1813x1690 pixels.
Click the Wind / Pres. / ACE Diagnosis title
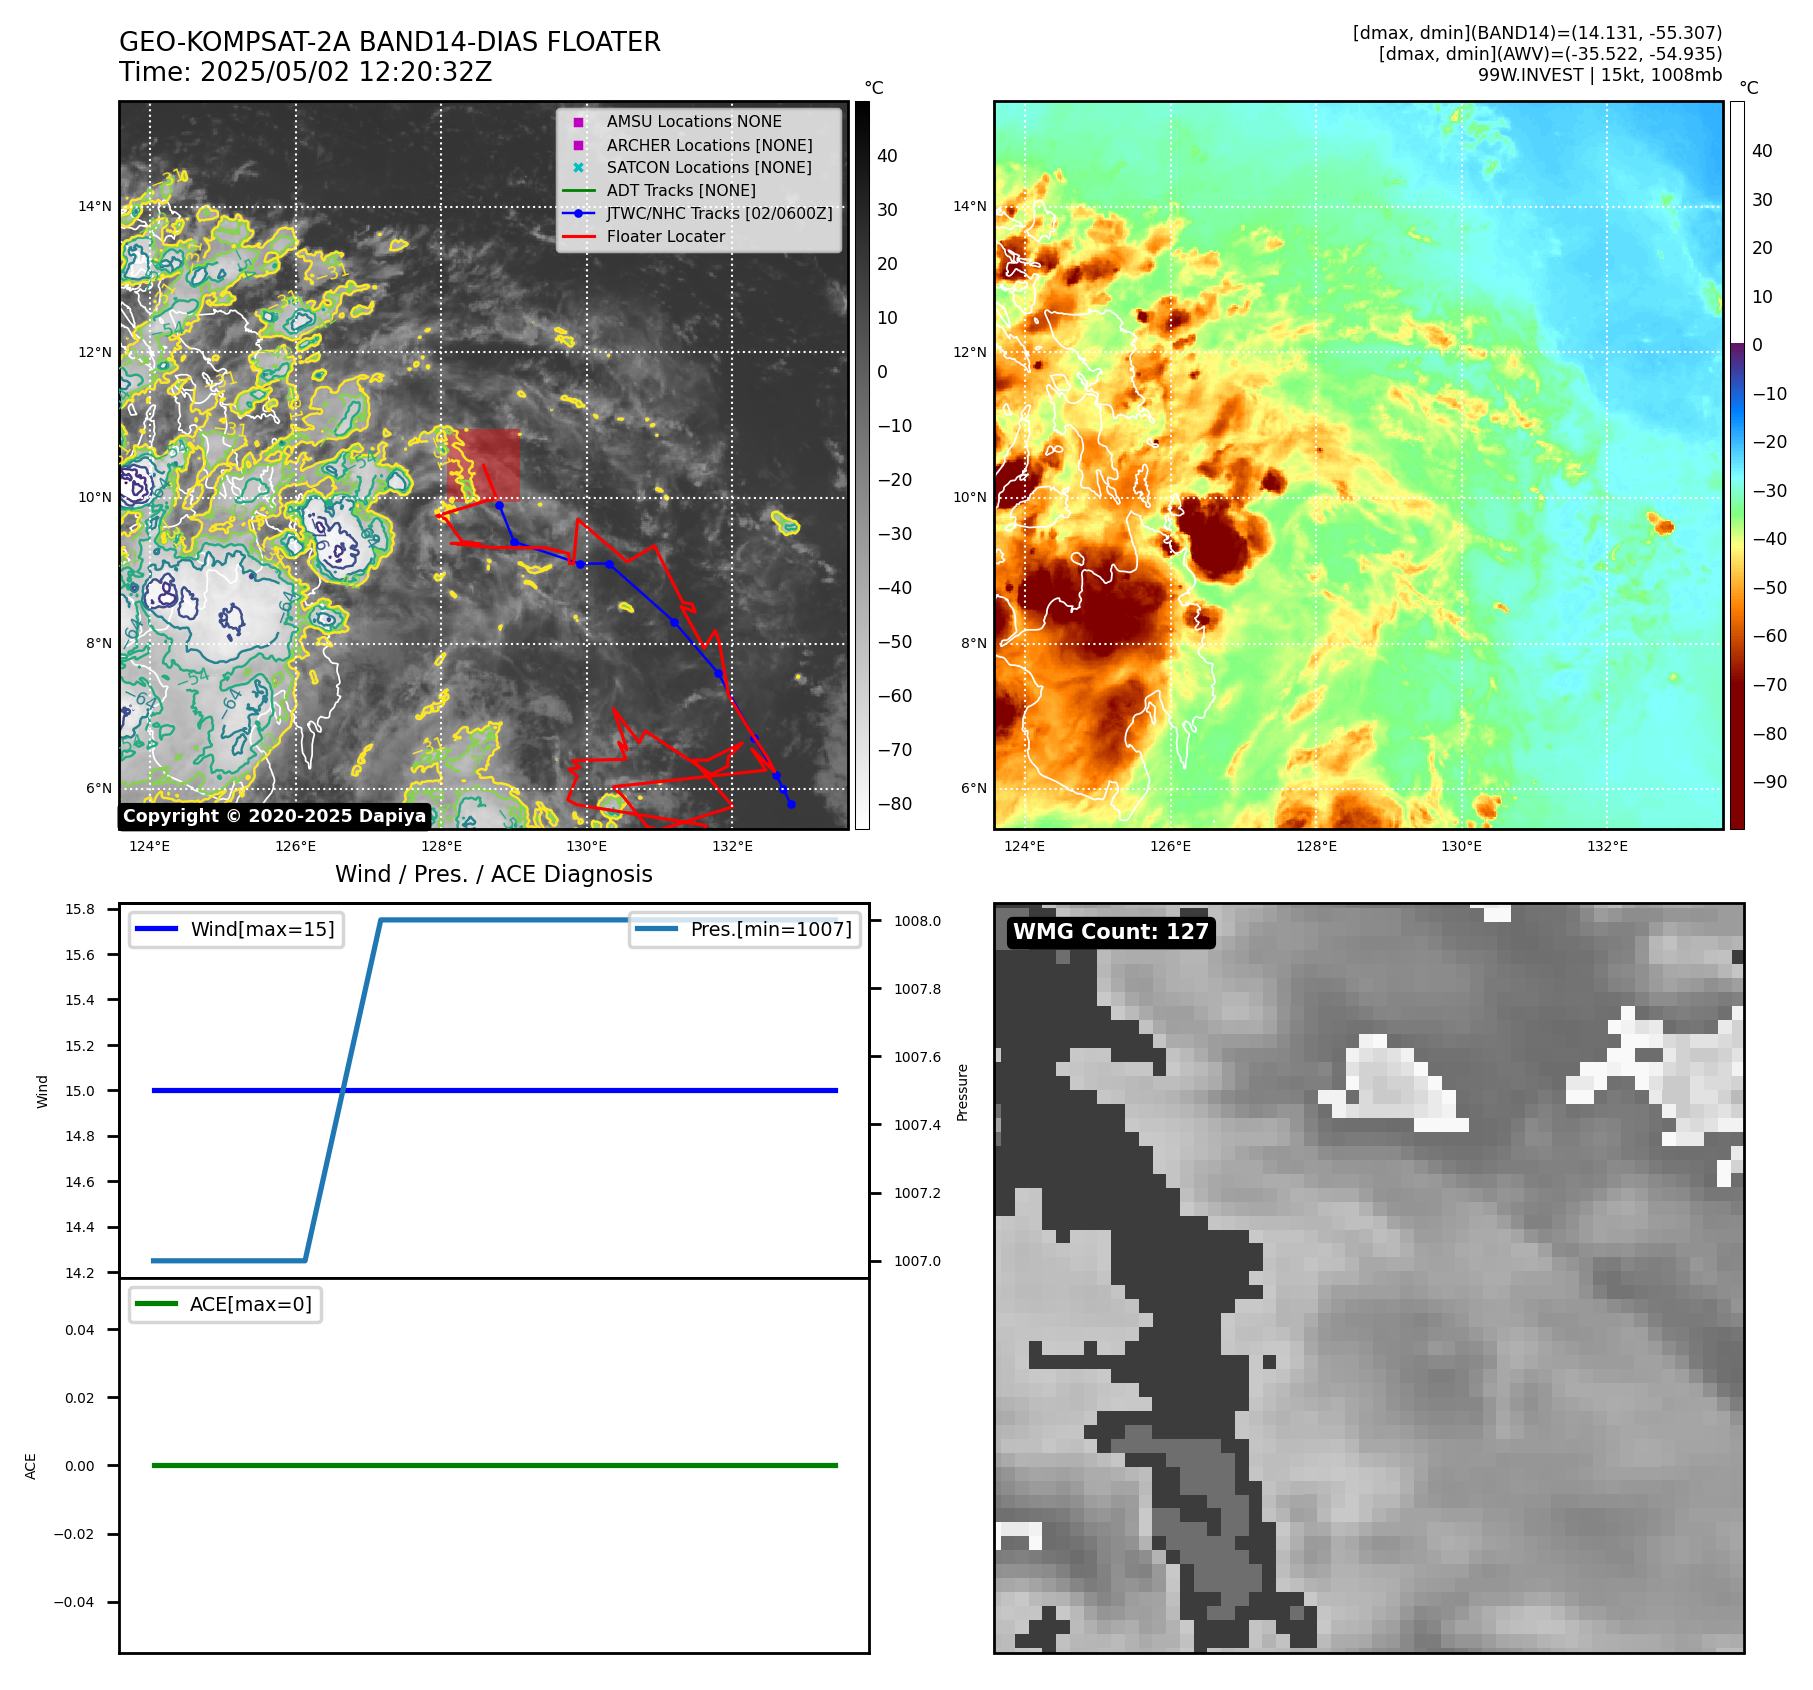pos(494,874)
